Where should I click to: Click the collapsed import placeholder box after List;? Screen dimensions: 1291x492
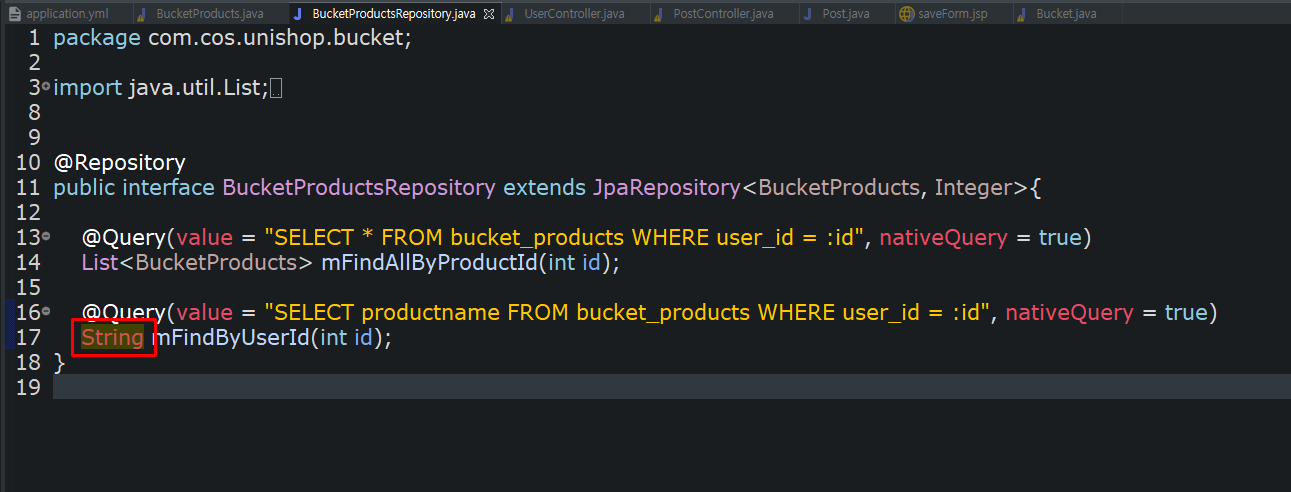point(277,89)
